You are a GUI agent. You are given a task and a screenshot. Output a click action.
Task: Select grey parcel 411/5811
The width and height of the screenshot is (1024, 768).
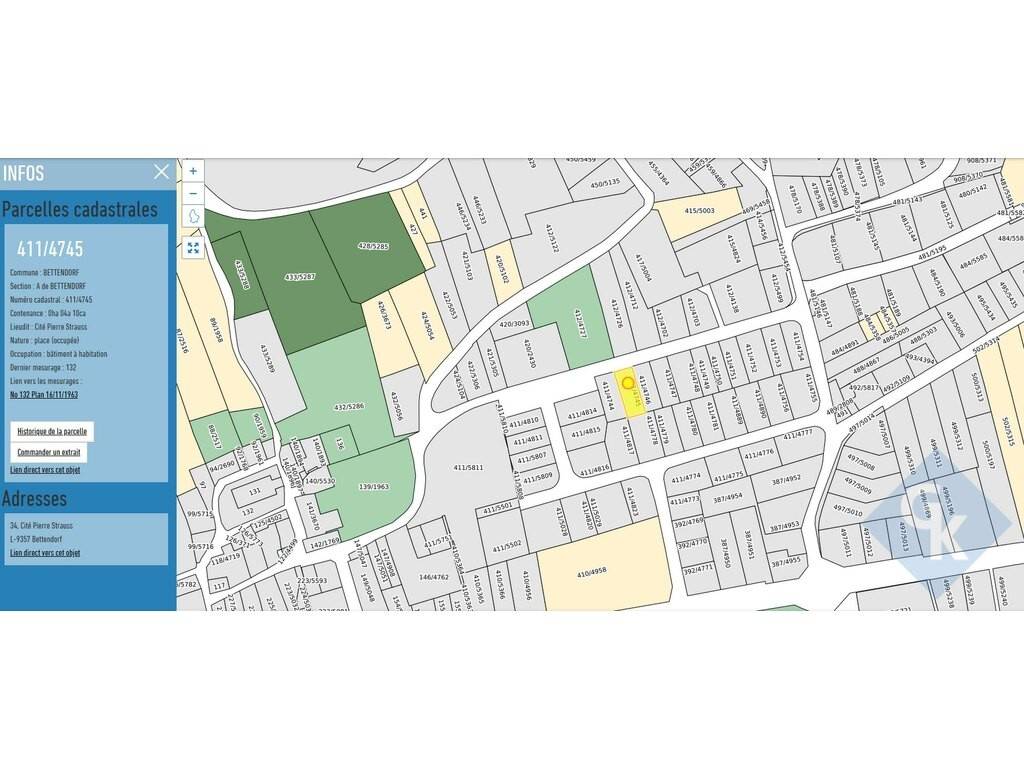(467, 467)
